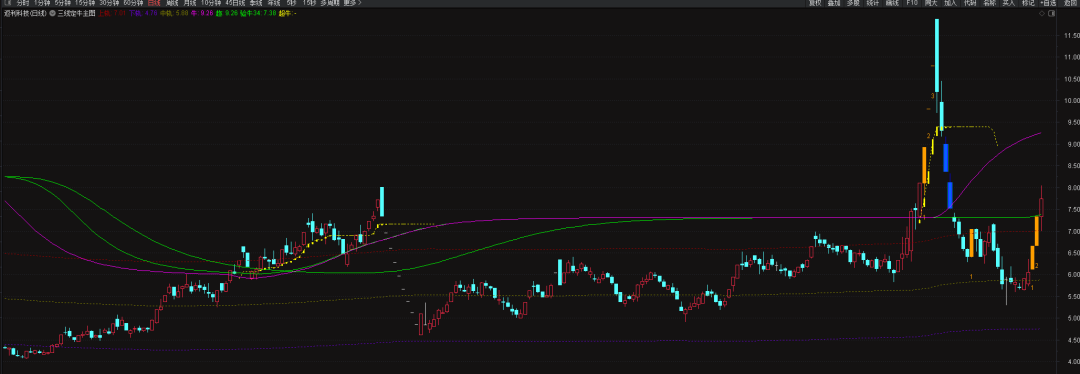This screenshot has height=374, width=1080.
Task: Select the 15分钟 period tab
Action: pyautogui.click(x=85, y=3)
